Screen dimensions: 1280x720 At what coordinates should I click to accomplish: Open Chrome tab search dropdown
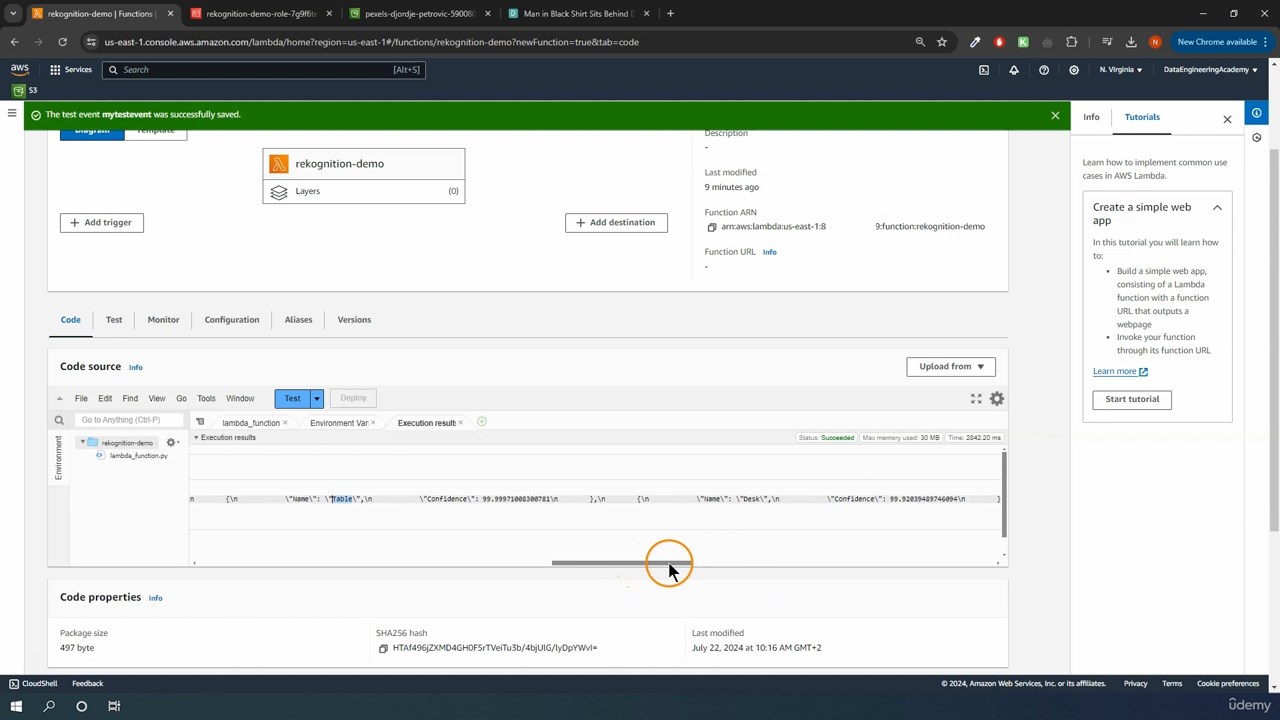coord(13,14)
